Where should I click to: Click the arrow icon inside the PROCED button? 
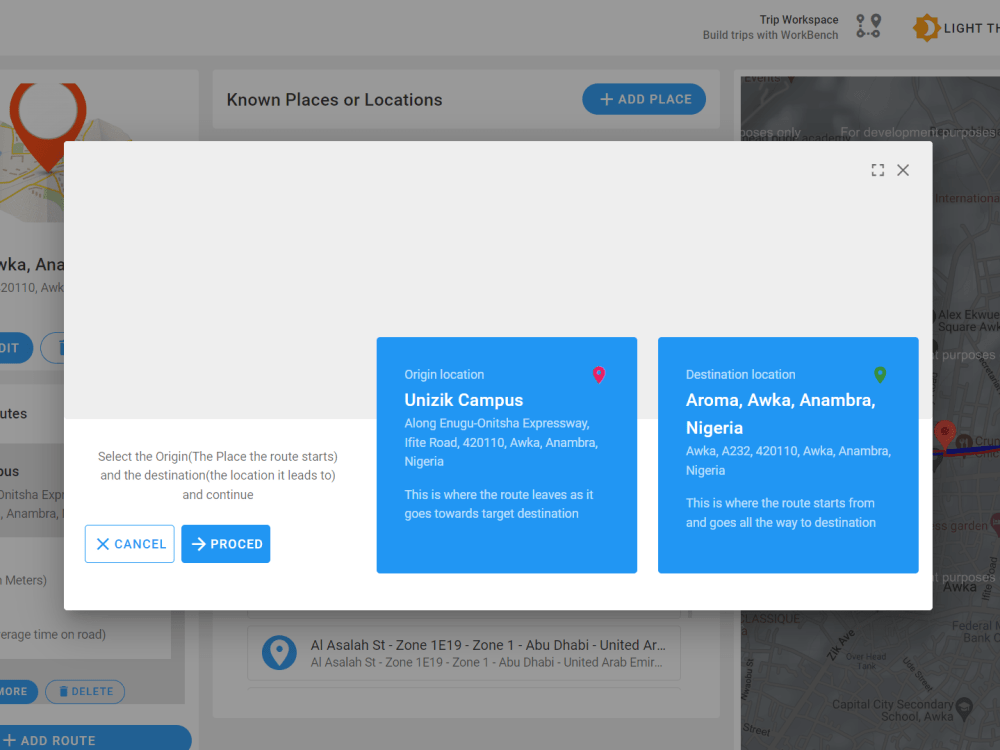pos(198,544)
